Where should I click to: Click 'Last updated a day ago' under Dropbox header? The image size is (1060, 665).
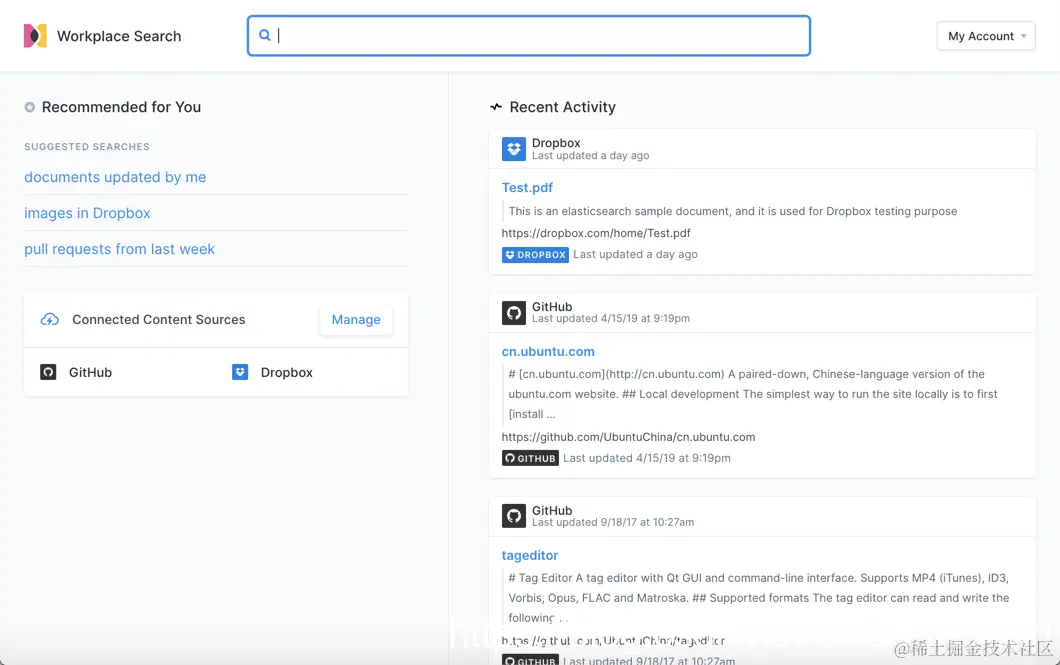(x=590, y=155)
